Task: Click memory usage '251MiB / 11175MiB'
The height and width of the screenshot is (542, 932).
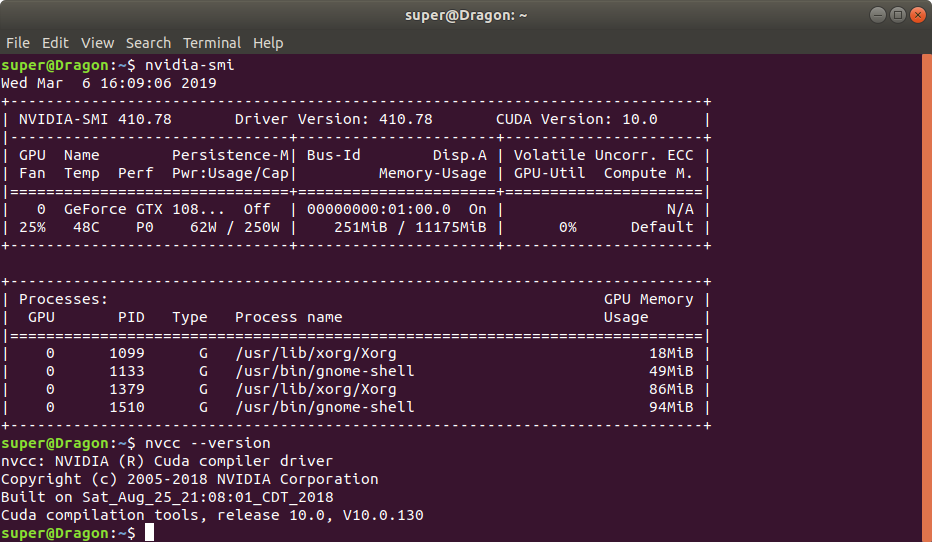Action: tap(410, 227)
